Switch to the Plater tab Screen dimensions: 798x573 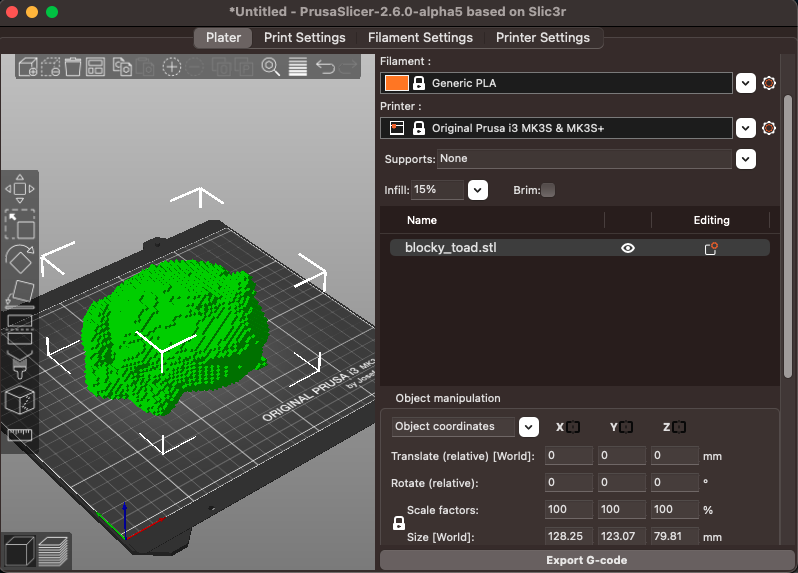click(223, 38)
